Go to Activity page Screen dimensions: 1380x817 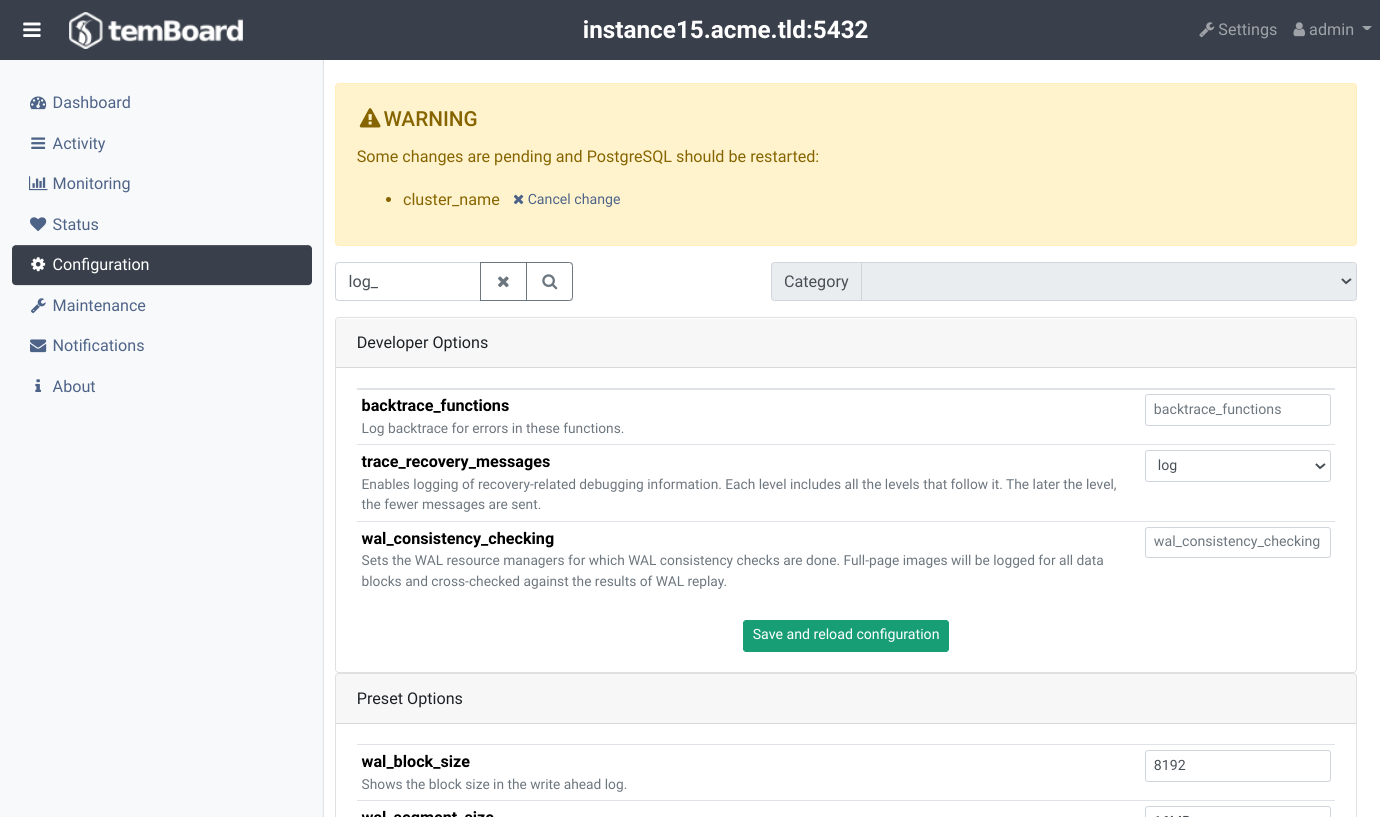pyautogui.click(x=67, y=144)
